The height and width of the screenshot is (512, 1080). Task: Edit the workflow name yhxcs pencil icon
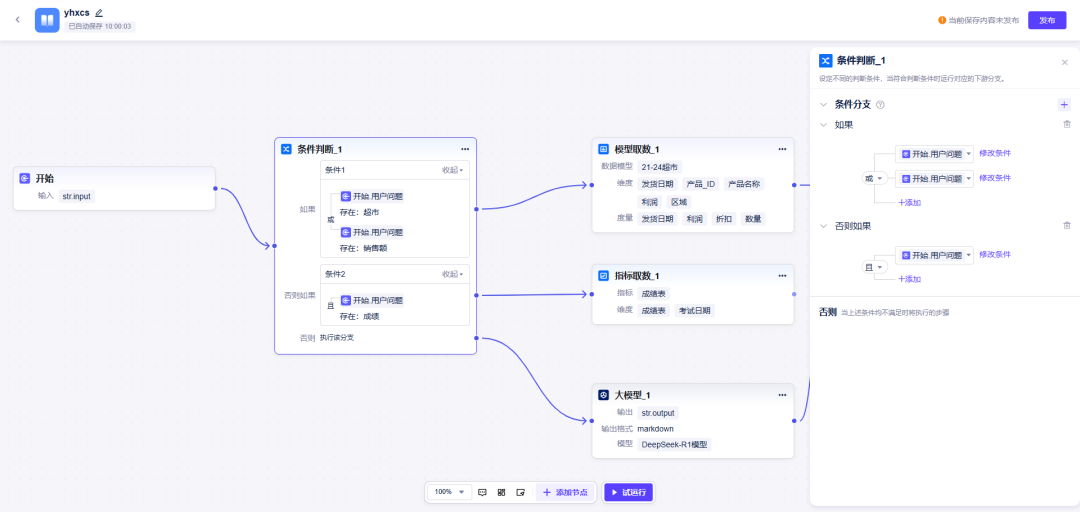click(x=98, y=12)
